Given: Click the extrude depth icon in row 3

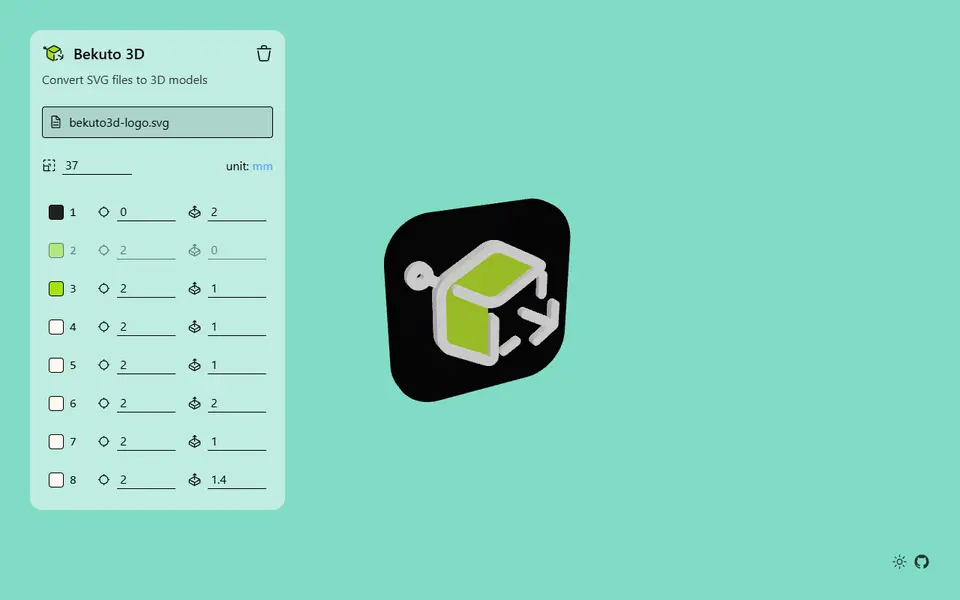Looking at the screenshot, I should (195, 288).
